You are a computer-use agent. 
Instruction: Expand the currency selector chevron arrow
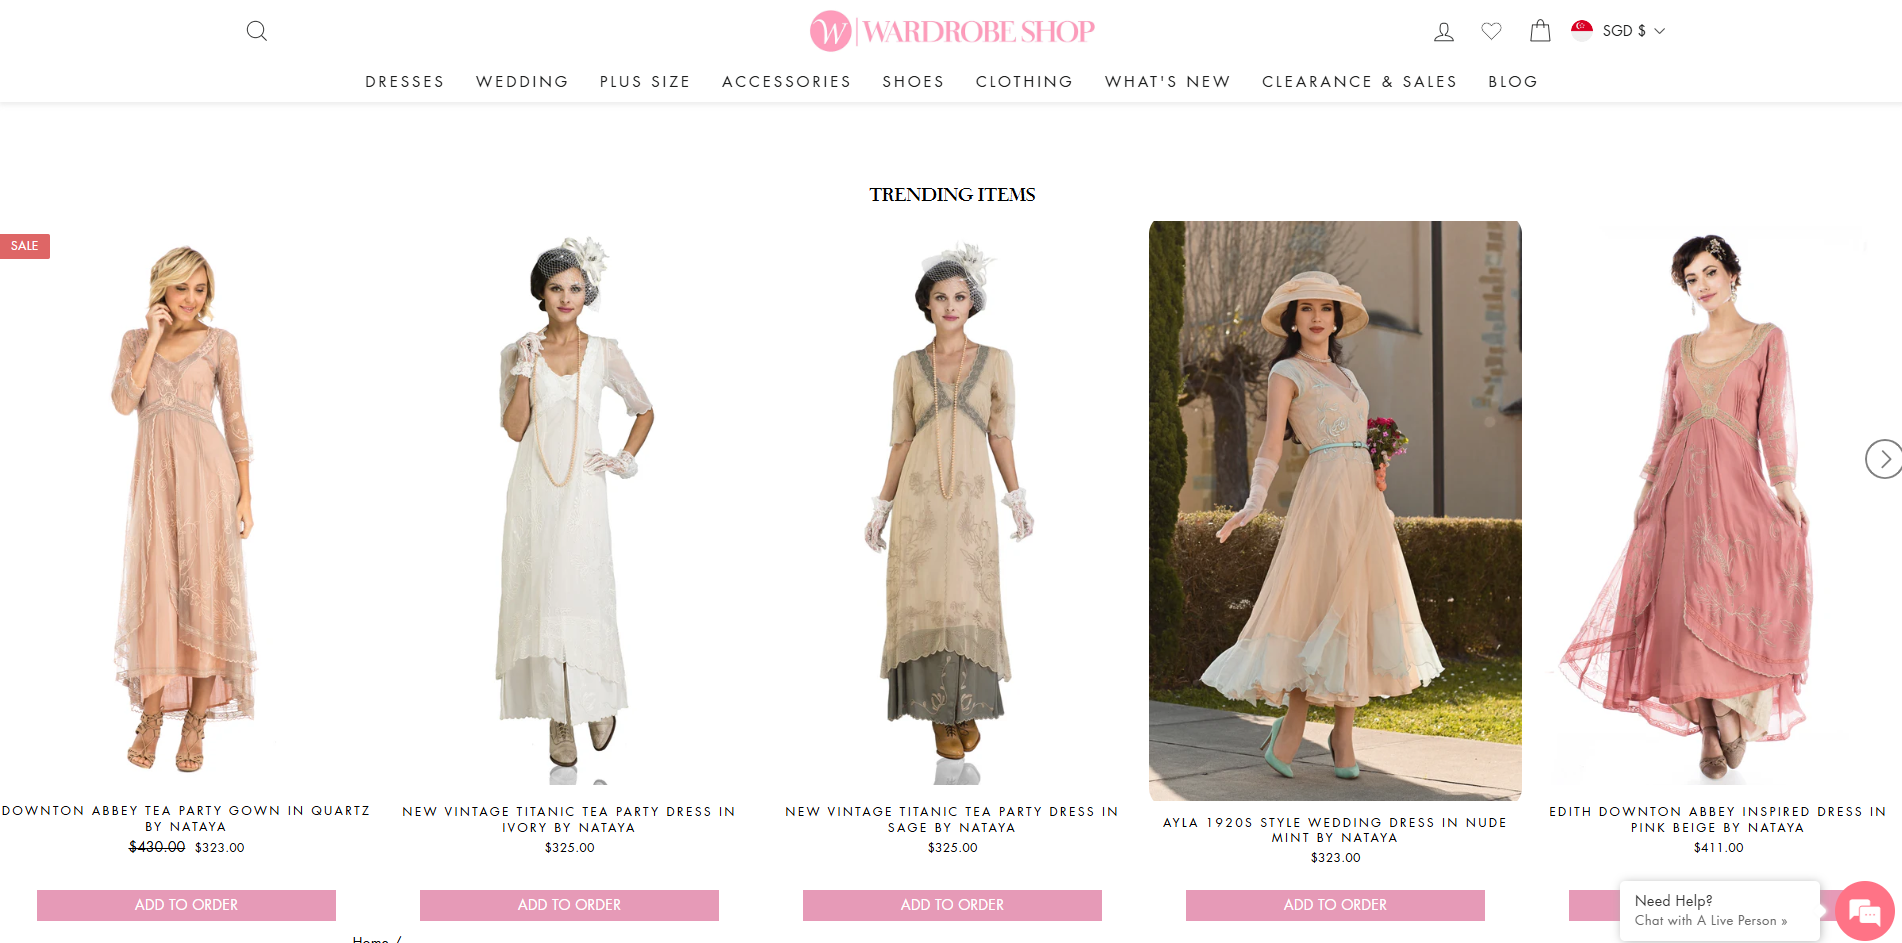point(1659,31)
